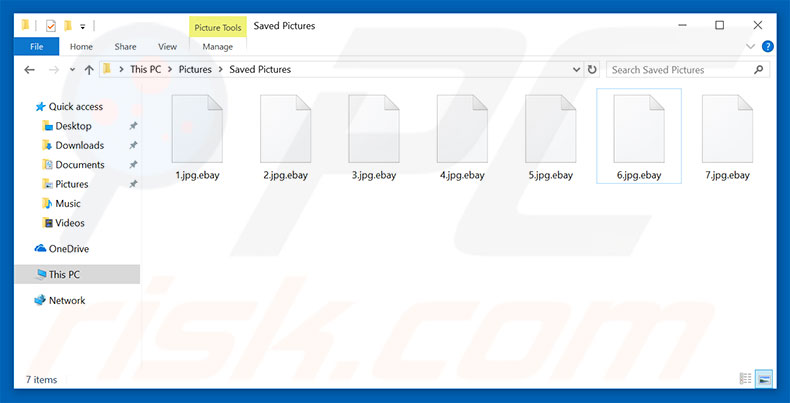The image size is (790, 403).
Task: Open the Customize Quick Access Toolbar dropdown
Action: click(x=83, y=26)
